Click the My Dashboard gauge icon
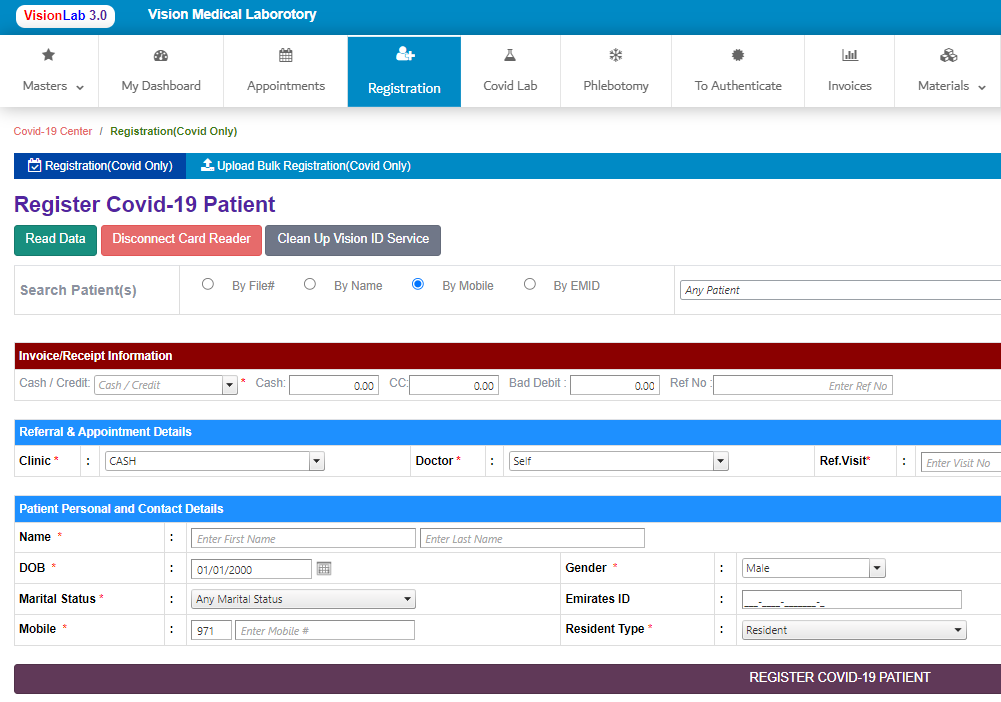The image size is (1001, 702). [161, 55]
